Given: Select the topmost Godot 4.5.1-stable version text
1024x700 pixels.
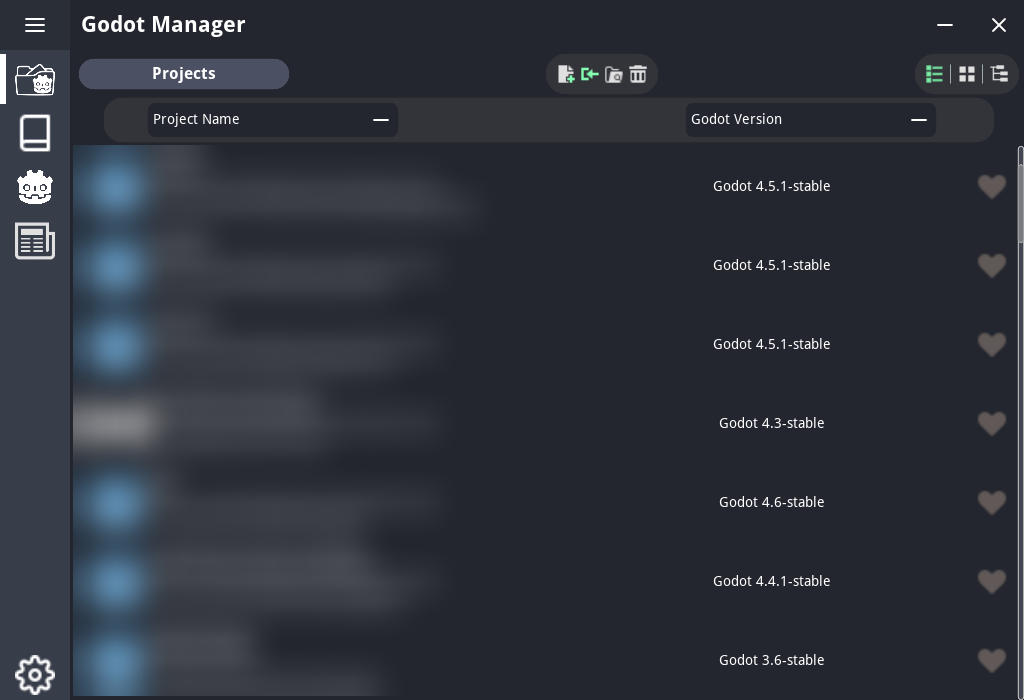Looking at the screenshot, I should 771,186.
